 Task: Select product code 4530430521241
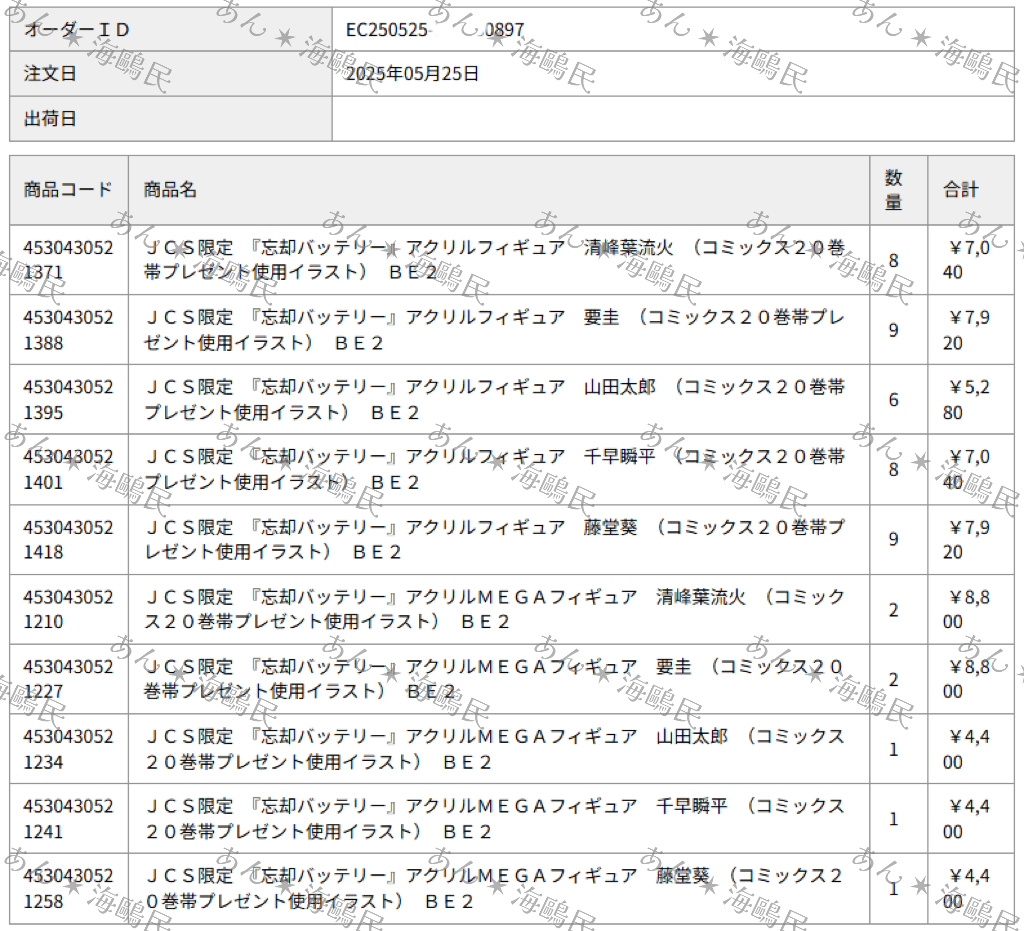pyautogui.click(x=69, y=819)
